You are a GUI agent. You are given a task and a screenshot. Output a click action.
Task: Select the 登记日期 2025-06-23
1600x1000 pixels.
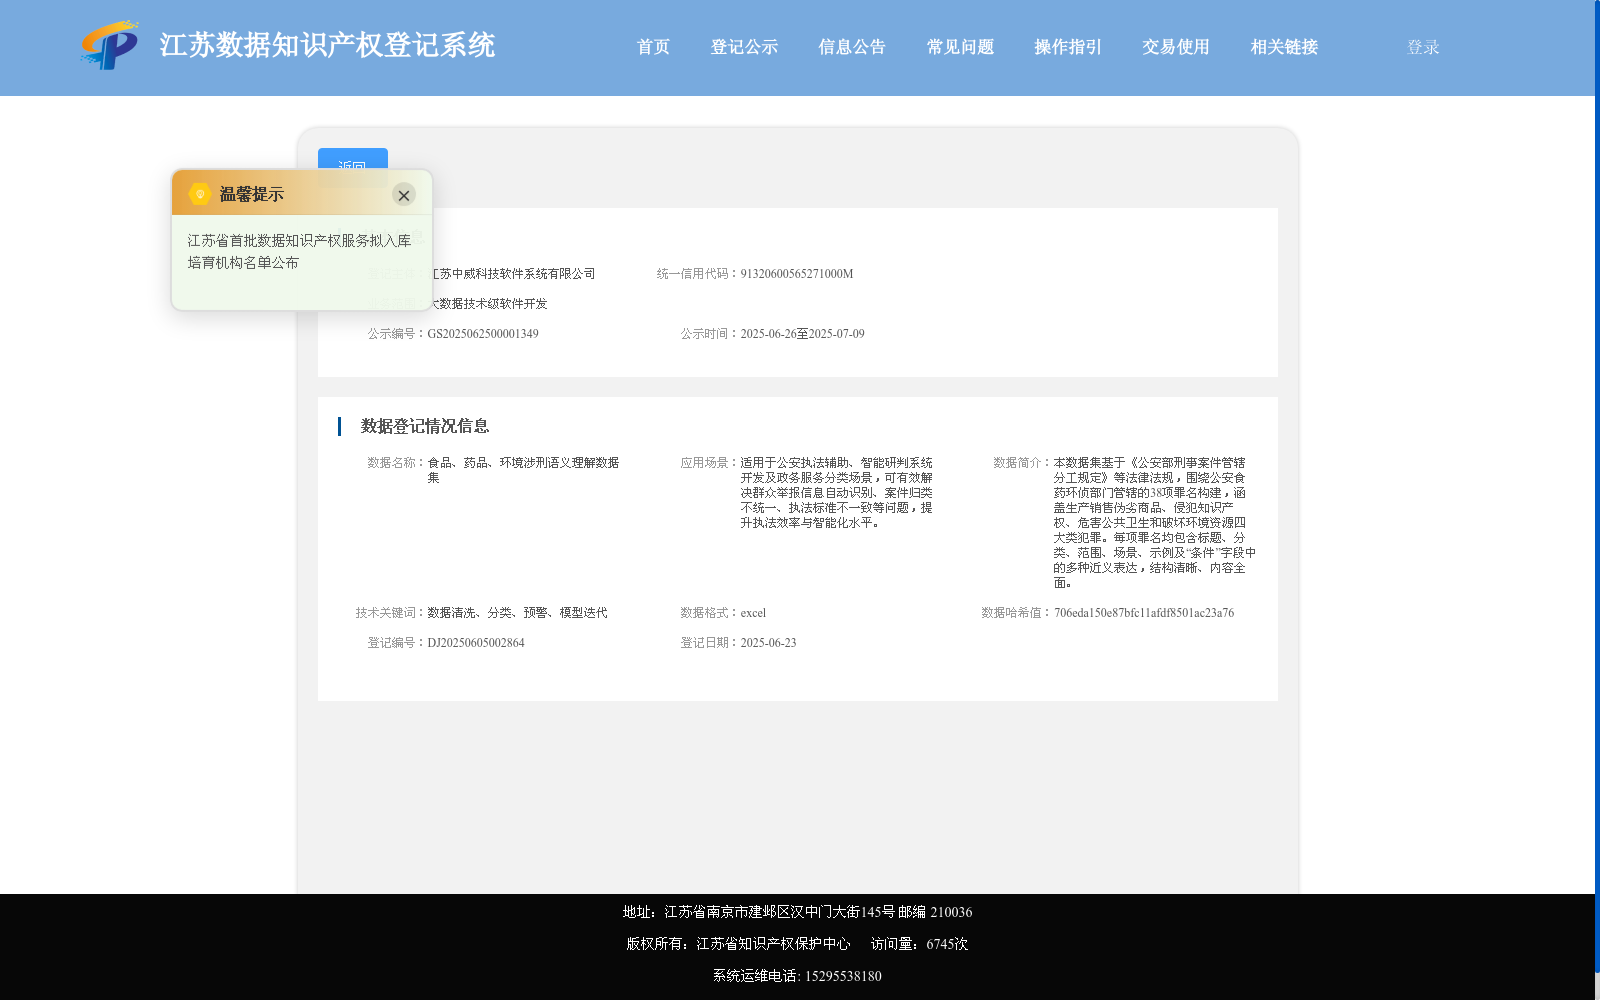point(768,643)
